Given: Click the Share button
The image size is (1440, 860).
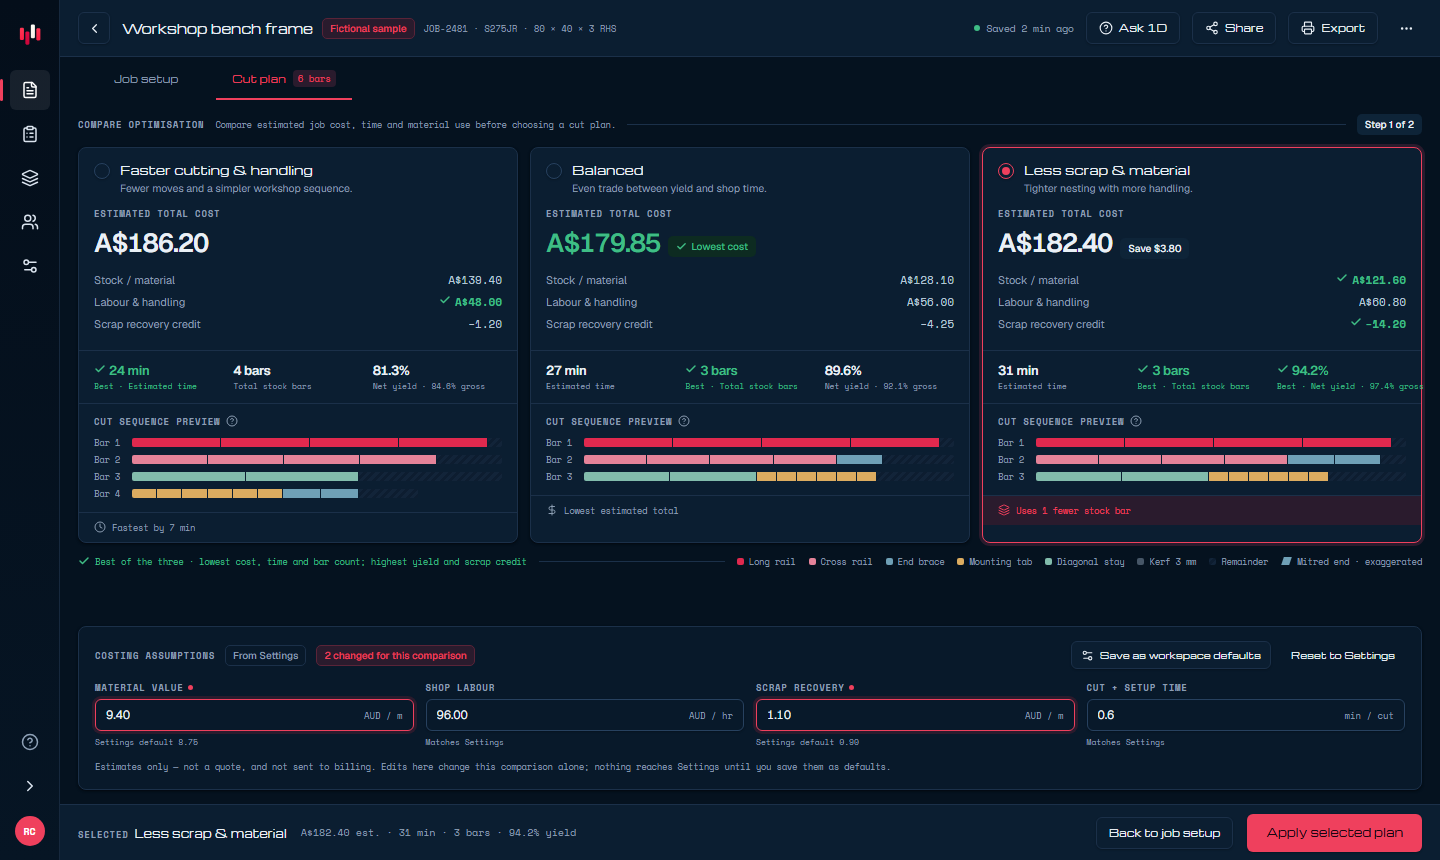Looking at the screenshot, I should tap(1235, 28).
